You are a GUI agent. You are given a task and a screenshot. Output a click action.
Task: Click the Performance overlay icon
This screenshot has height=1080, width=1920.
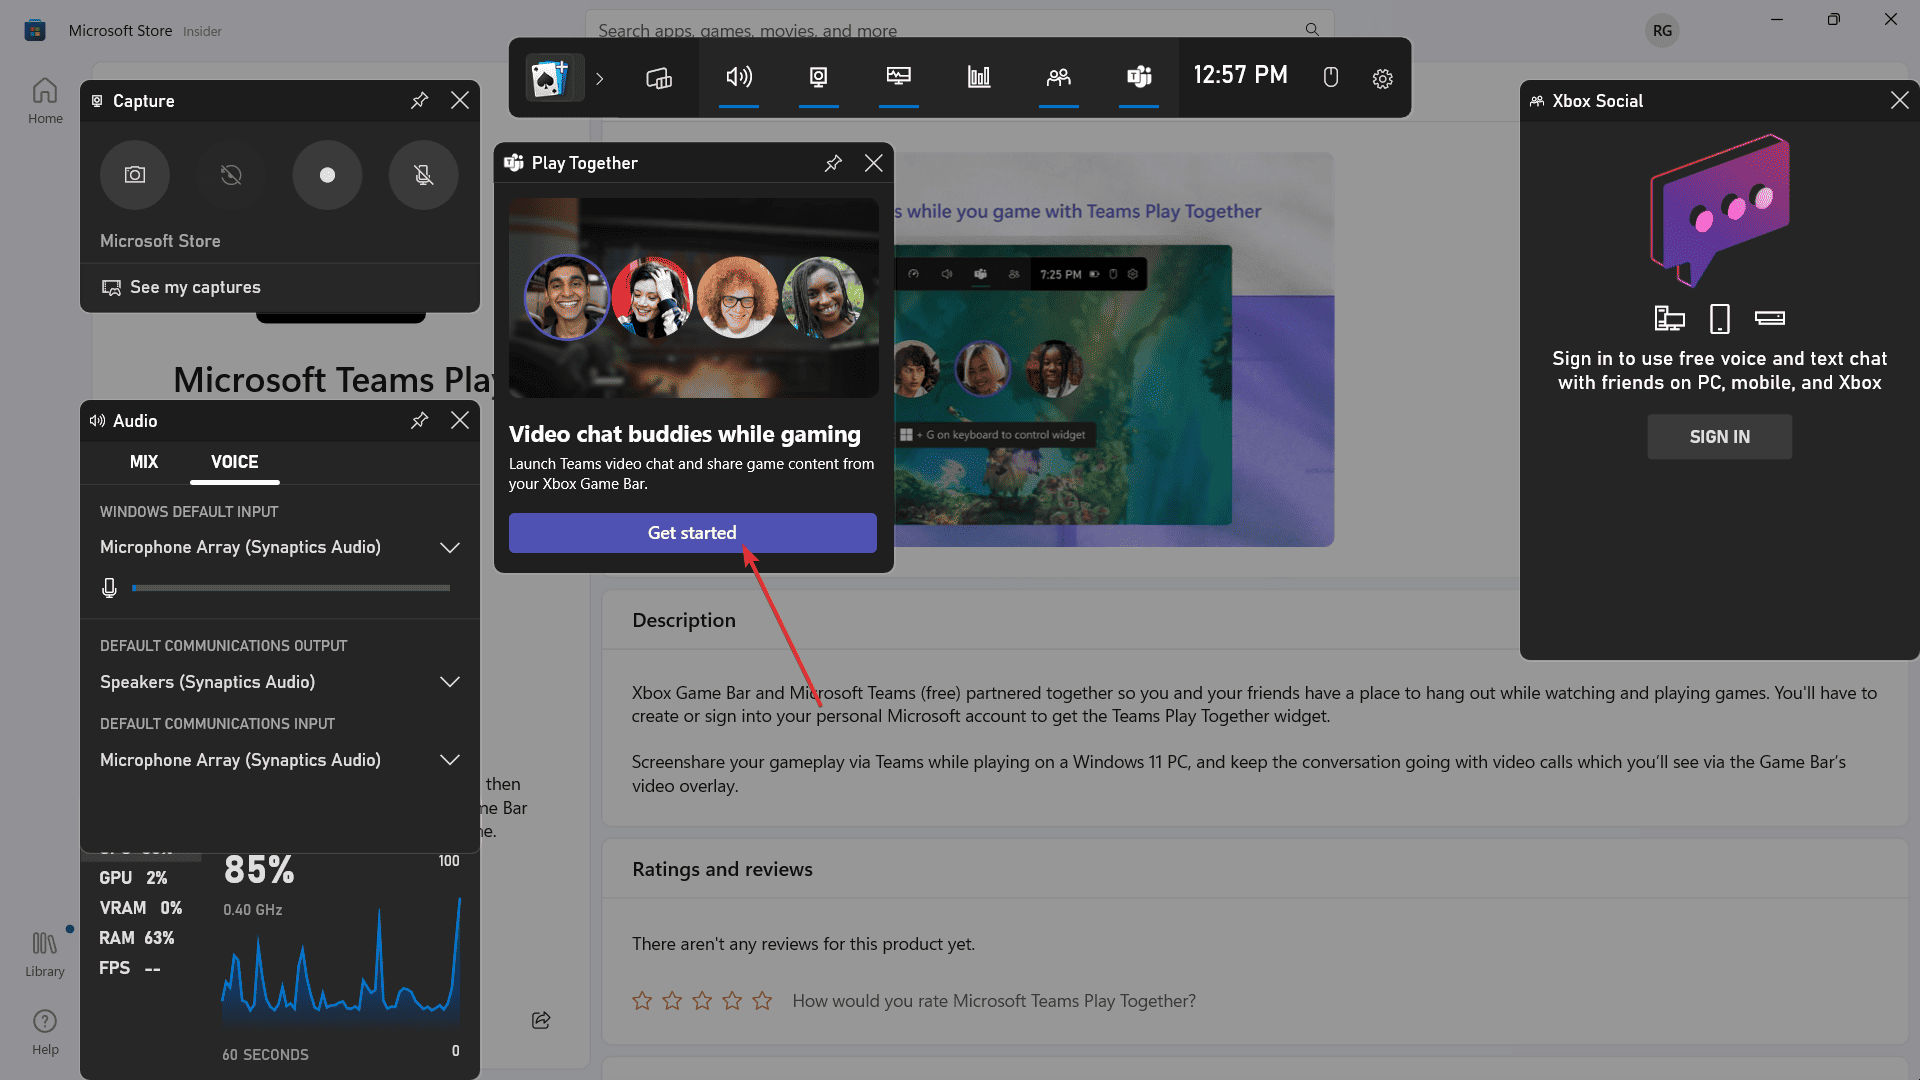coord(898,76)
